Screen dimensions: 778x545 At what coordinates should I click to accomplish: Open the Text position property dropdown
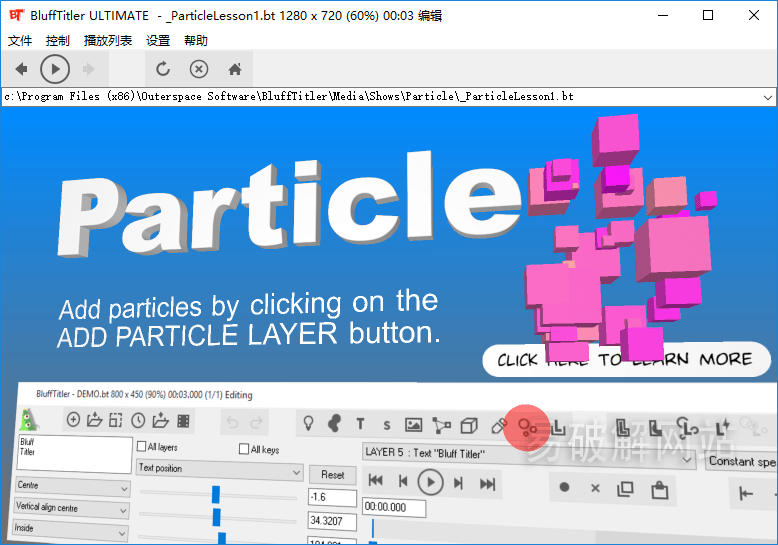219,470
